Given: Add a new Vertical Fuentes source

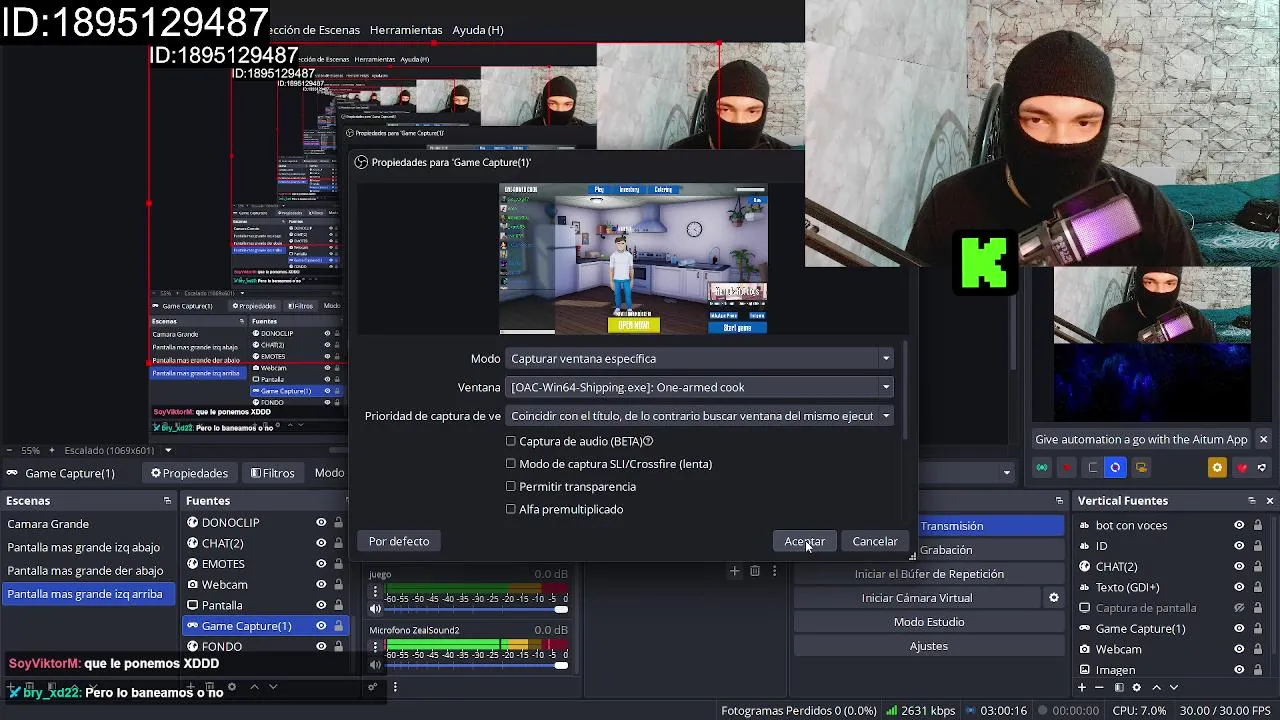Looking at the screenshot, I should click(x=1081, y=688).
